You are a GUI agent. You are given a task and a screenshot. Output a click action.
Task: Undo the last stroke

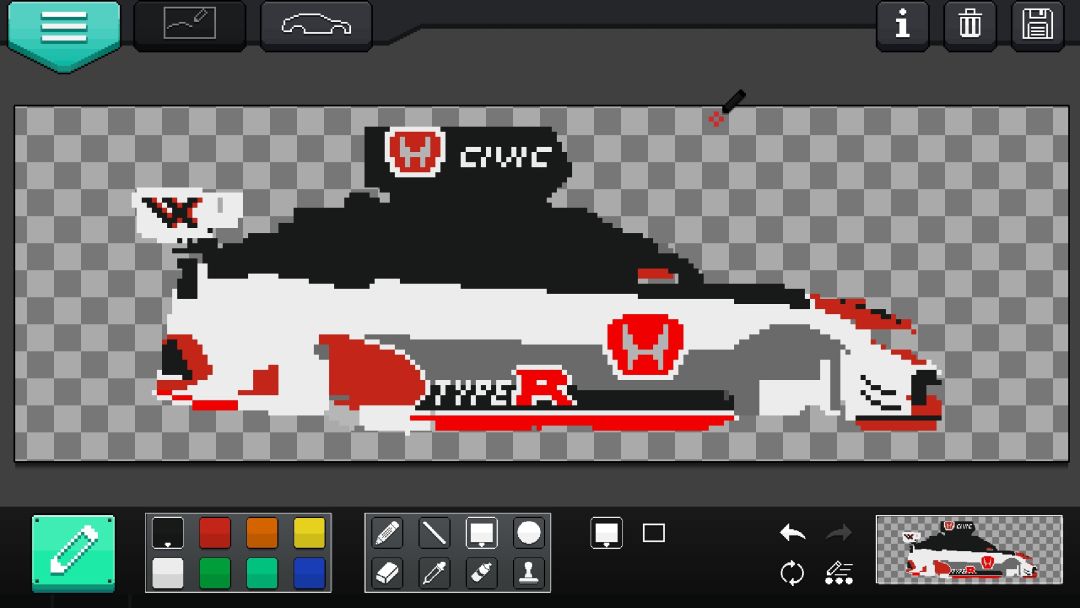coord(793,532)
